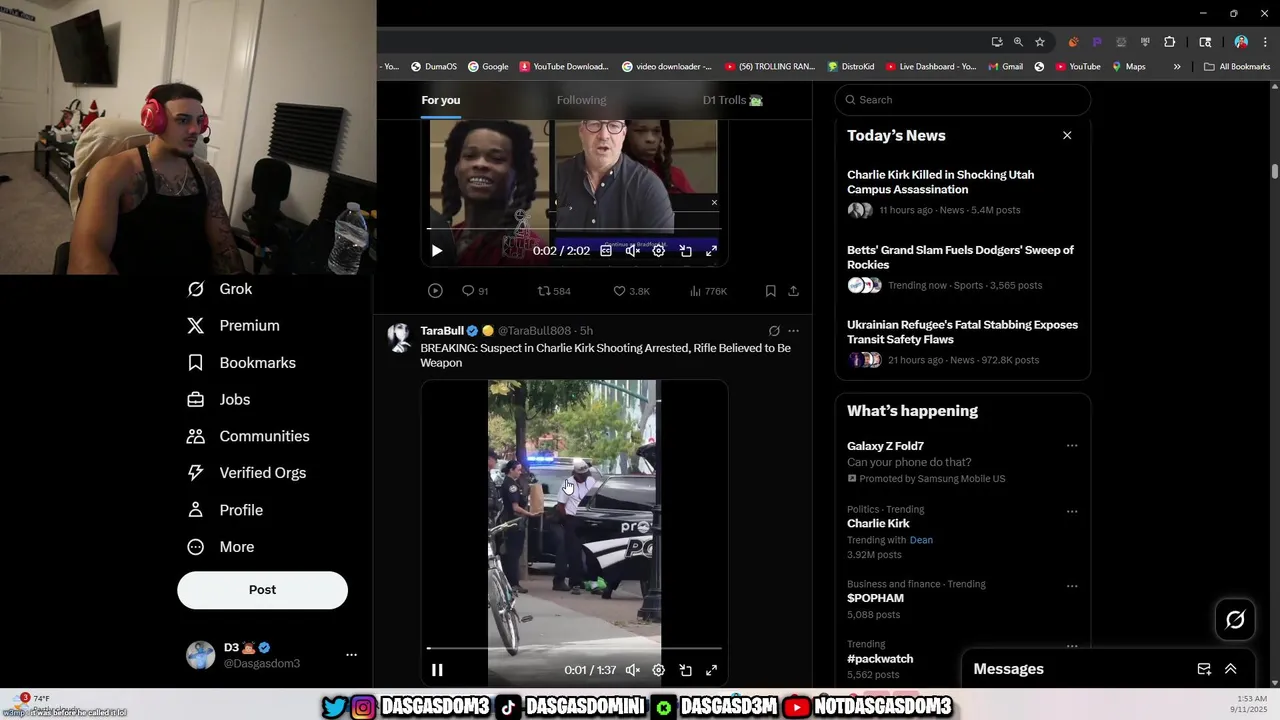Viewport: 1280px width, 720px height.
Task: Pause the TaraBull video at 0:01 / 1:37
Action: point(437,670)
